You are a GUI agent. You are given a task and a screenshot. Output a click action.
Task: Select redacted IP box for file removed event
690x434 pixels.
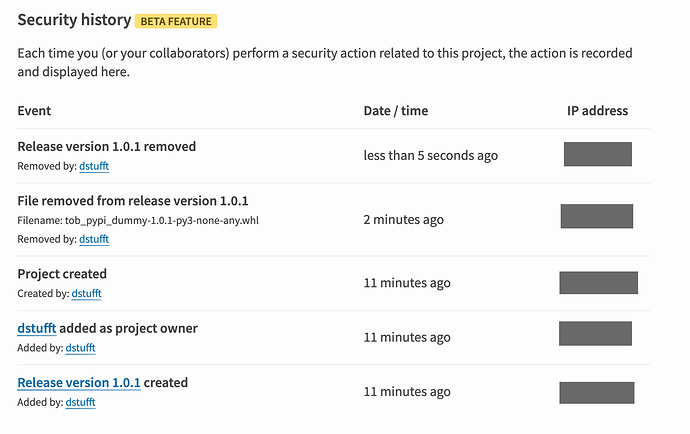click(596, 216)
